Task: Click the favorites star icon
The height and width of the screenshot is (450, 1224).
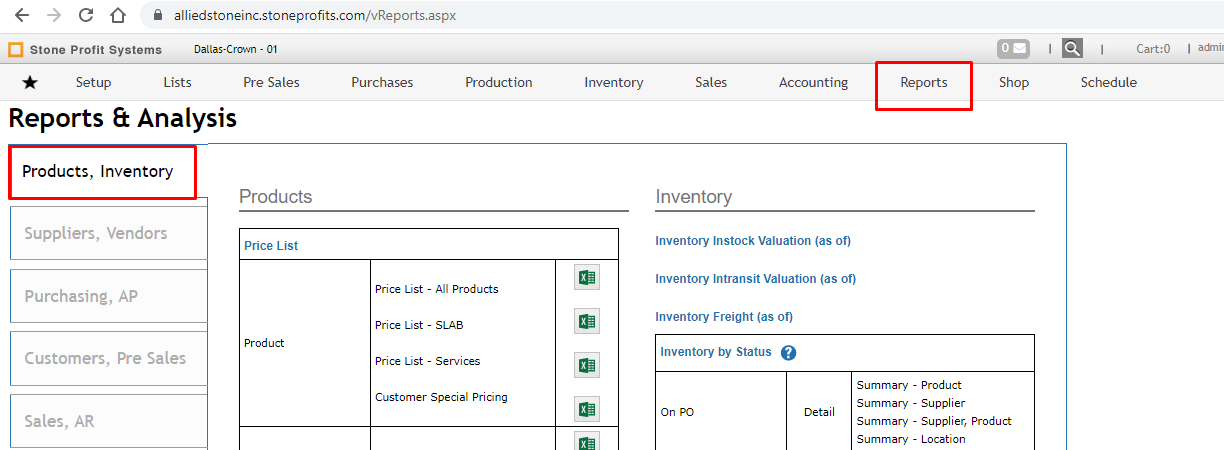Action: click(x=30, y=83)
